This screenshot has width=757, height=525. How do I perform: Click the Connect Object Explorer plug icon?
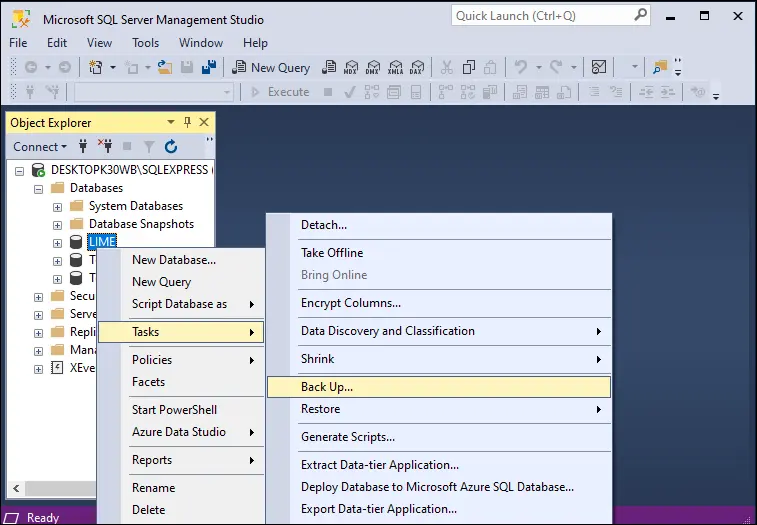coord(83,146)
